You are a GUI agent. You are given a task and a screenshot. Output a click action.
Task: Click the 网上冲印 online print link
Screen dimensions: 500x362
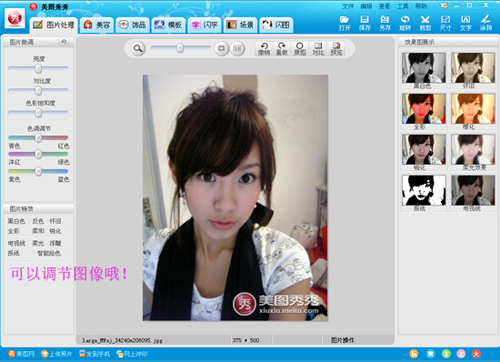pos(132,354)
